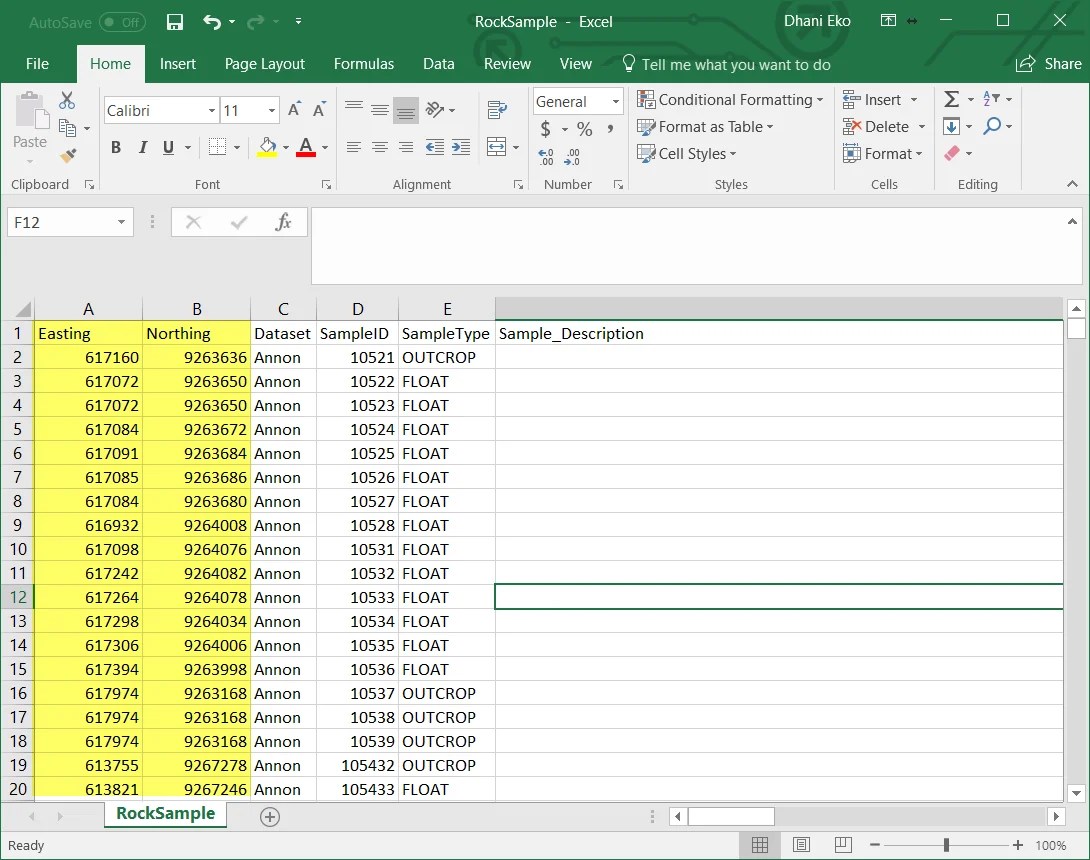Switch to Page Break Preview
1090x860 pixels.
843,845
